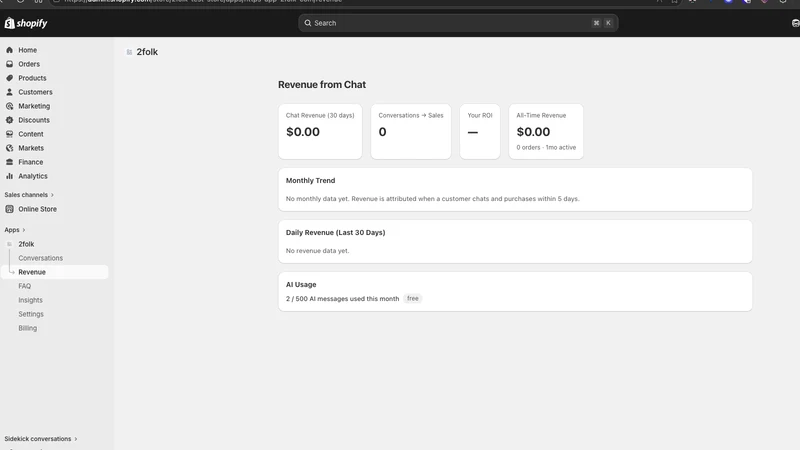Click the All-Time Revenue card

(546, 132)
